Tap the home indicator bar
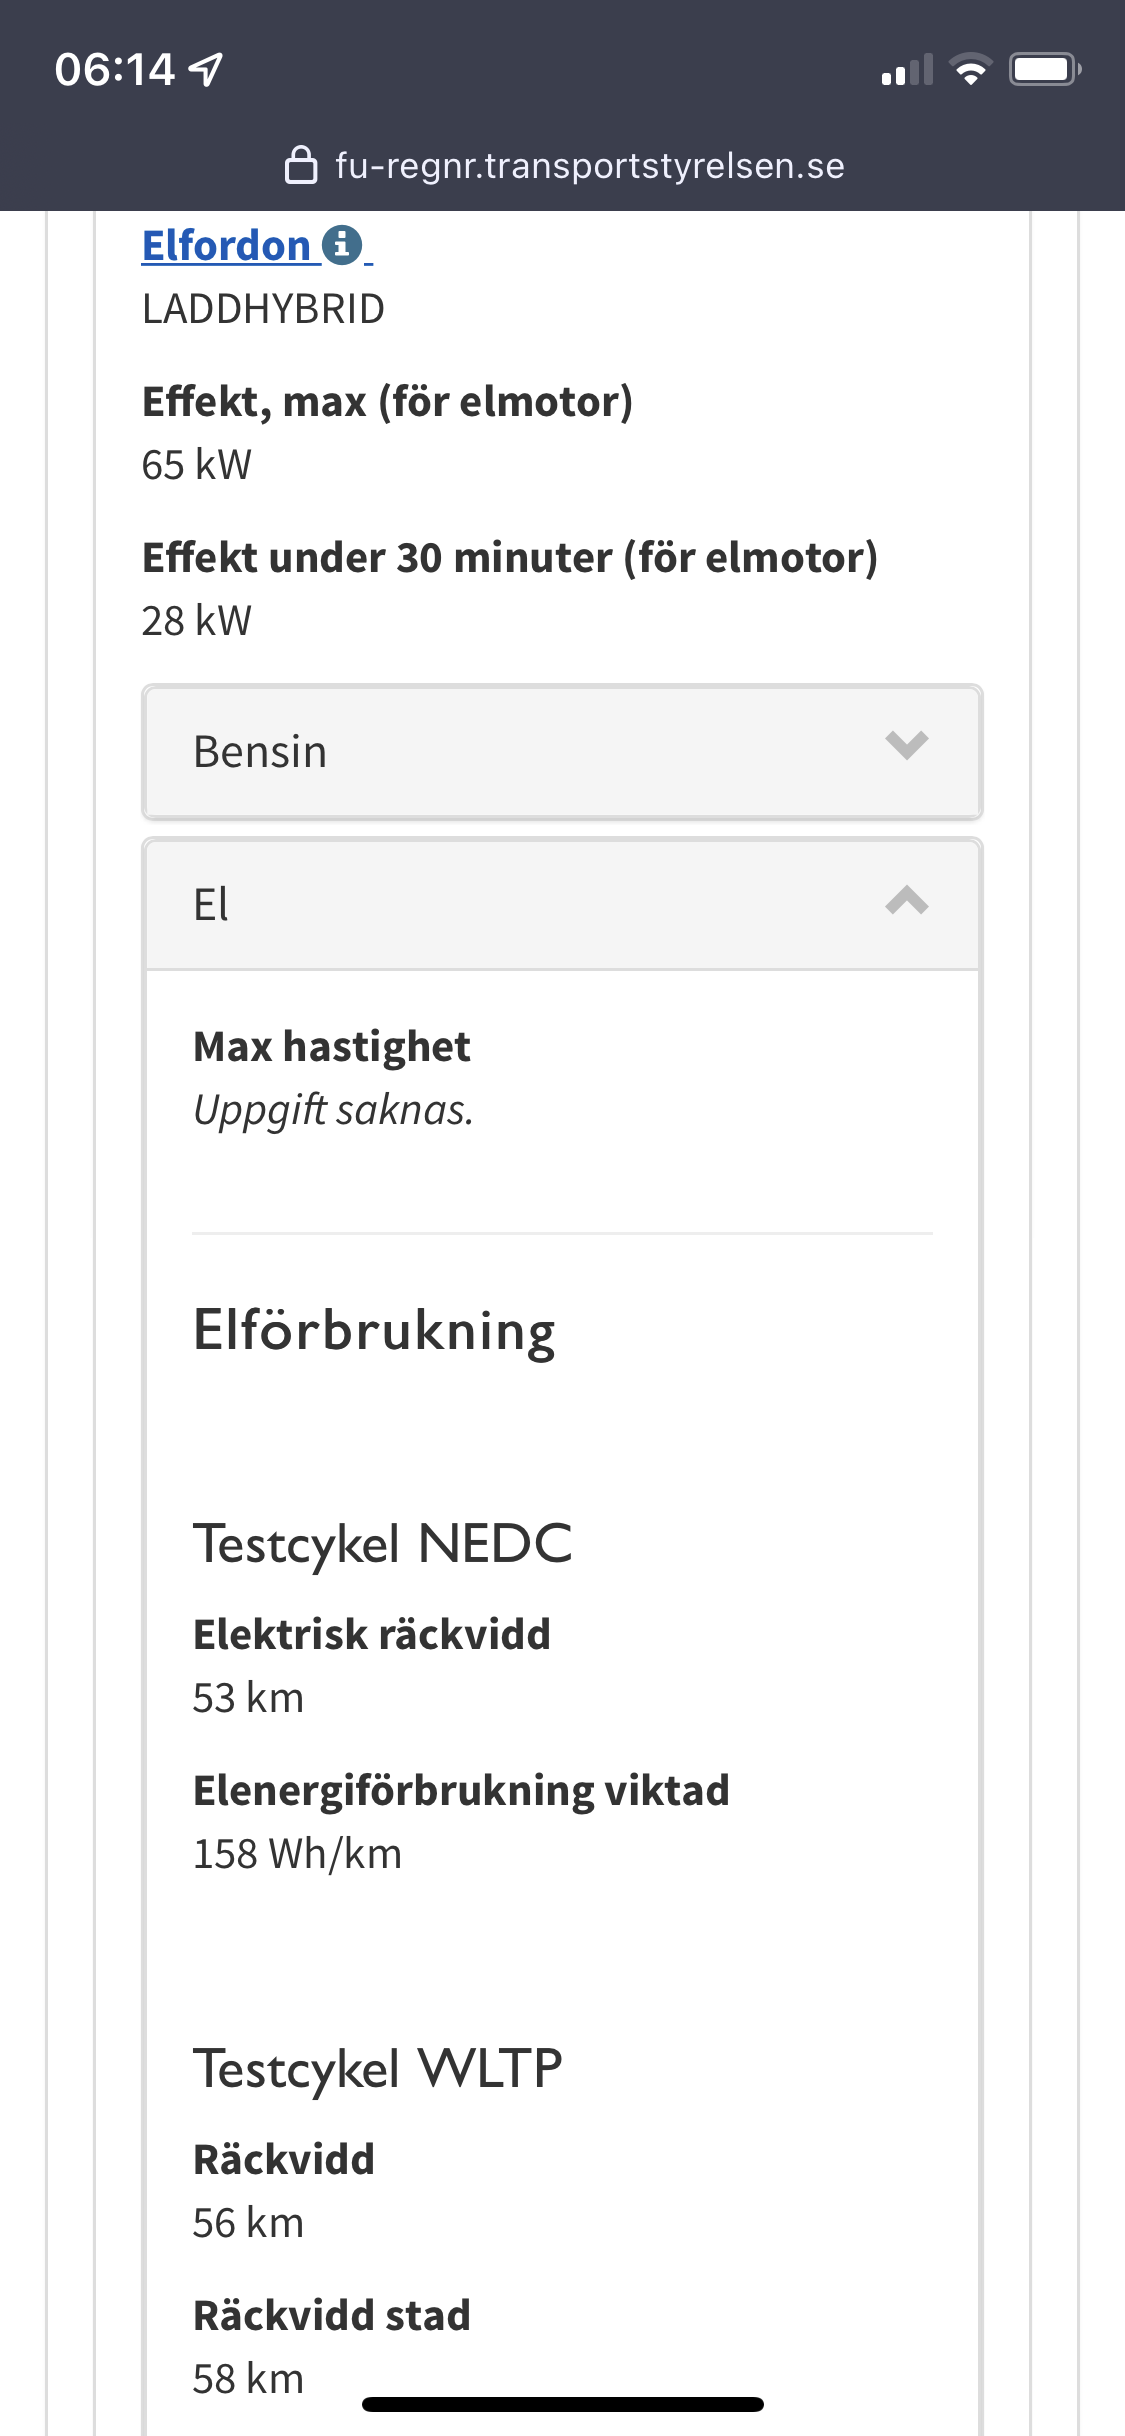Image resolution: width=1125 pixels, height=2436 pixels. click(563, 2404)
